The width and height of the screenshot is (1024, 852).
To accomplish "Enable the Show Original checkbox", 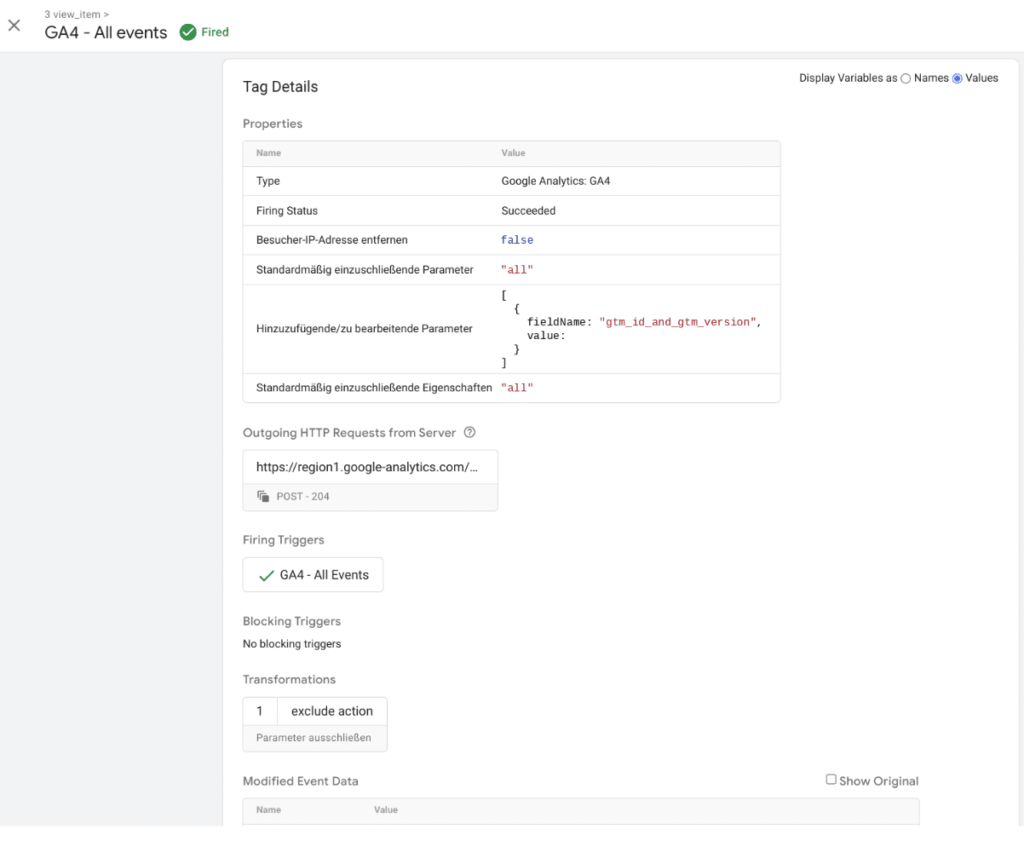I will click(x=831, y=780).
